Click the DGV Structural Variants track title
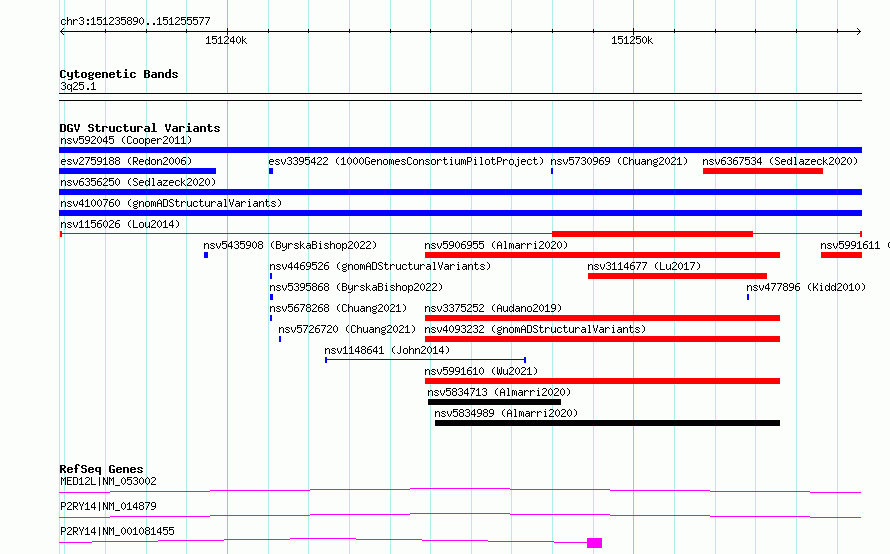The image size is (890, 554). [140, 128]
